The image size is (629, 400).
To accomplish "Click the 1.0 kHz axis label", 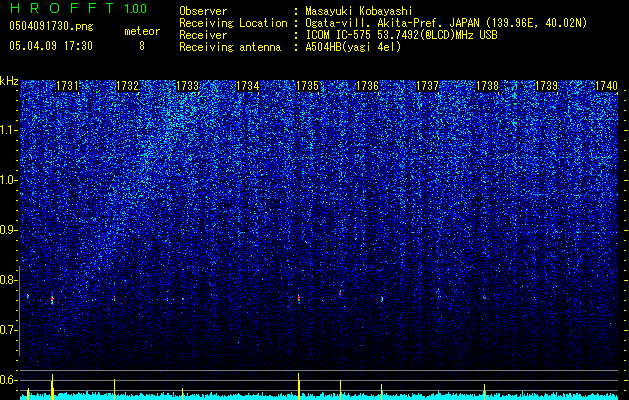I will 9,180.
